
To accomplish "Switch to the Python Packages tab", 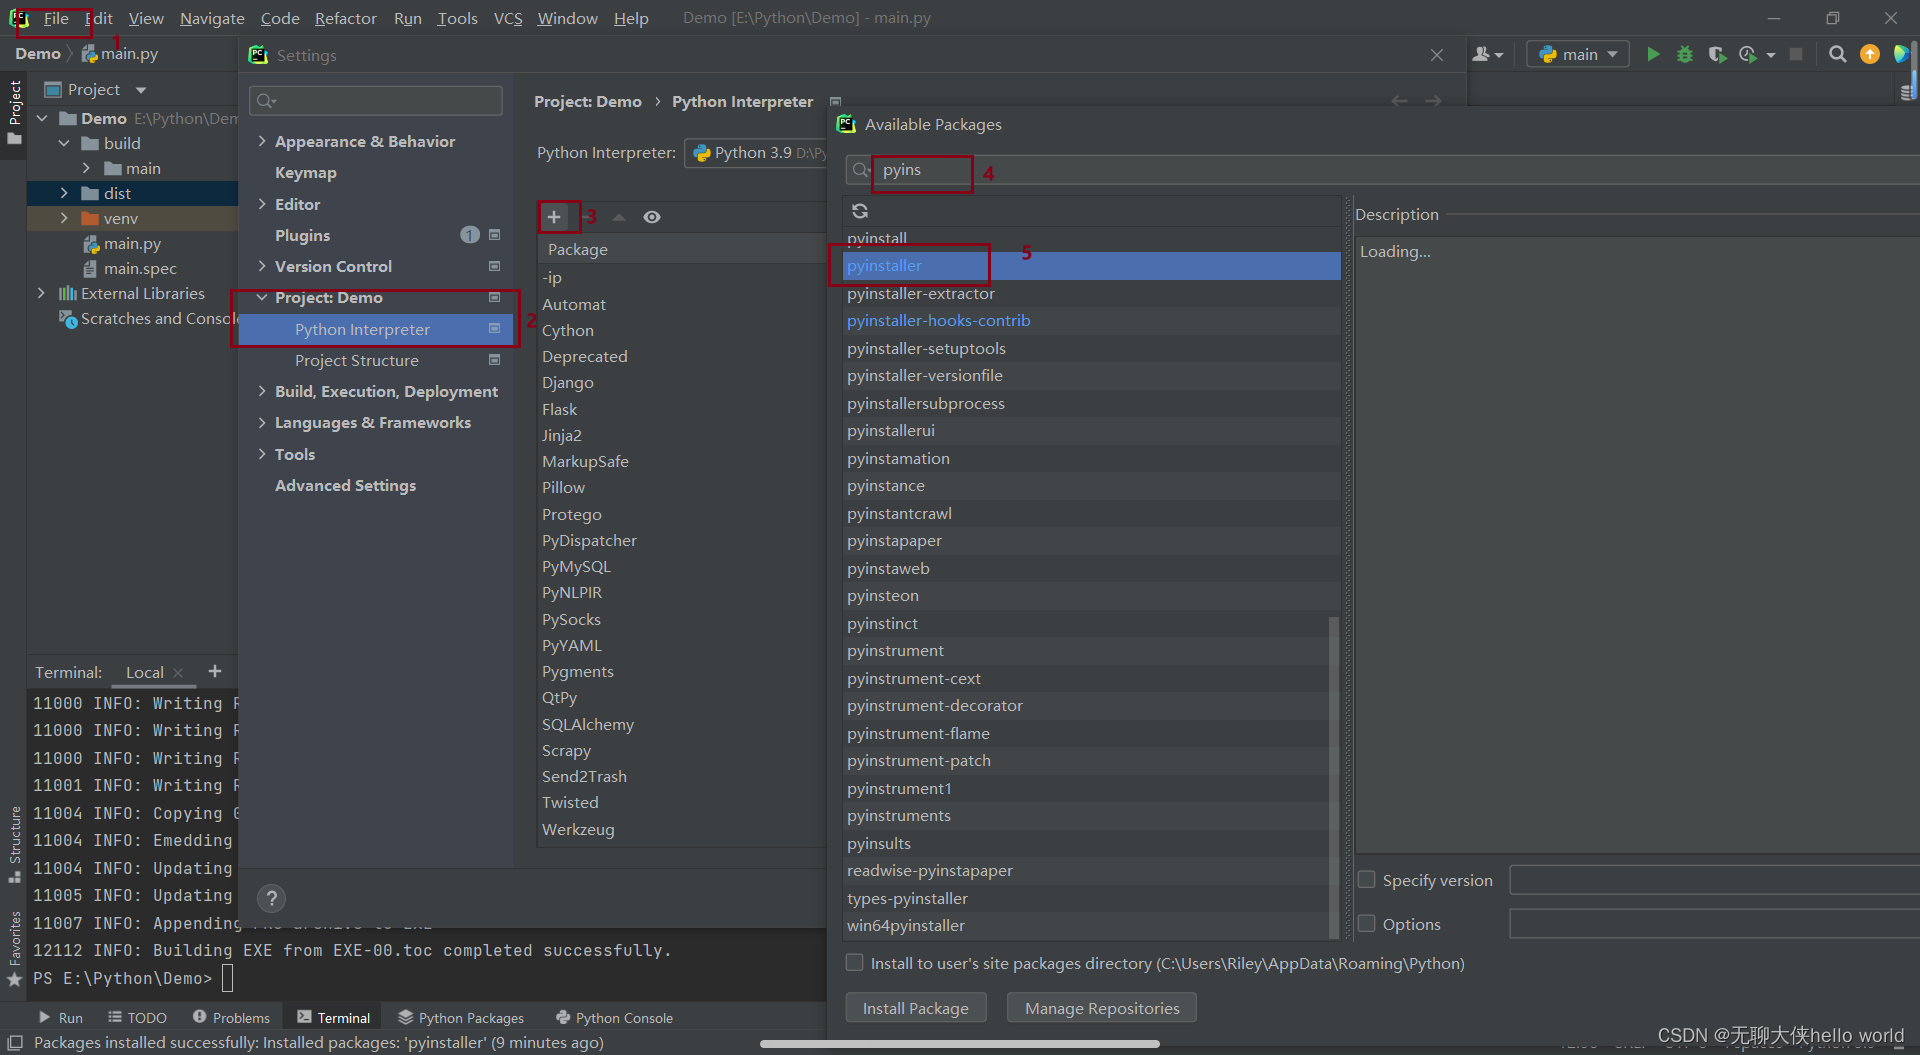I will pos(461,1017).
